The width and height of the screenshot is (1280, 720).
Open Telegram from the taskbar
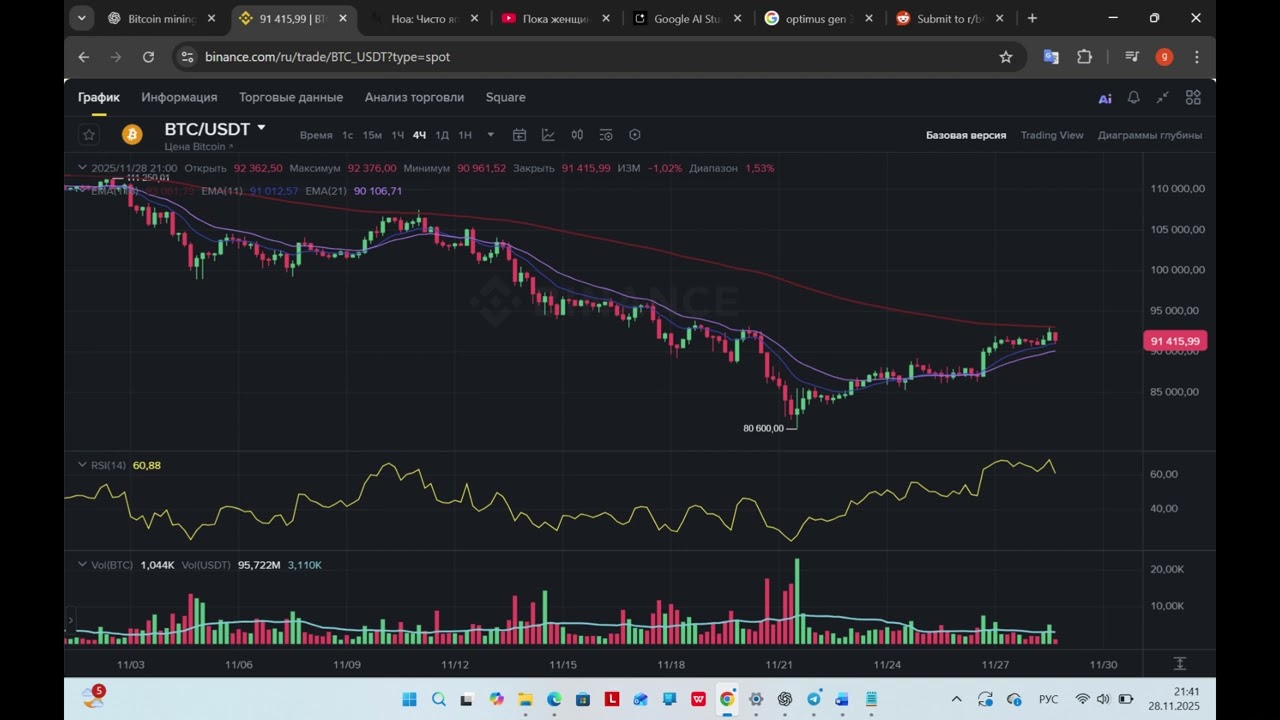pyautogui.click(x=814, y=699)
